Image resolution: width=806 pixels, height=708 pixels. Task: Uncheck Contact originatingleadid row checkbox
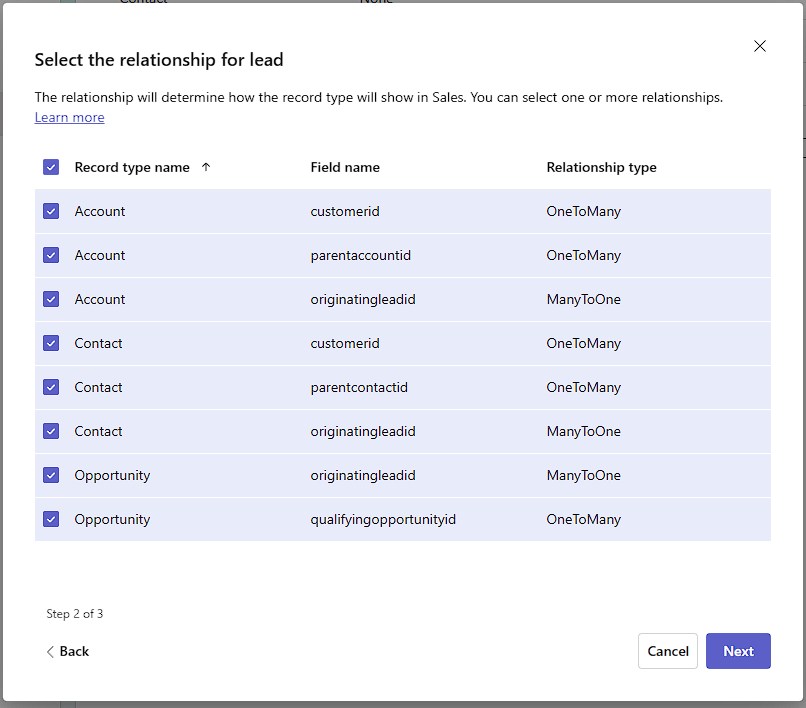coord(51,431)
